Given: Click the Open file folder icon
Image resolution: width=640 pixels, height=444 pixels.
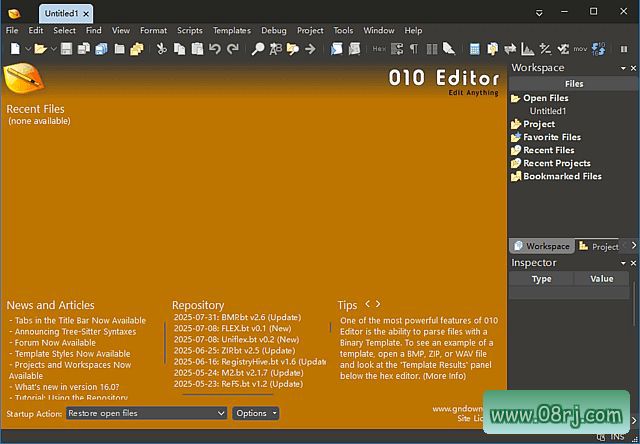Looking at the screenshot, I should pos(40,49).
